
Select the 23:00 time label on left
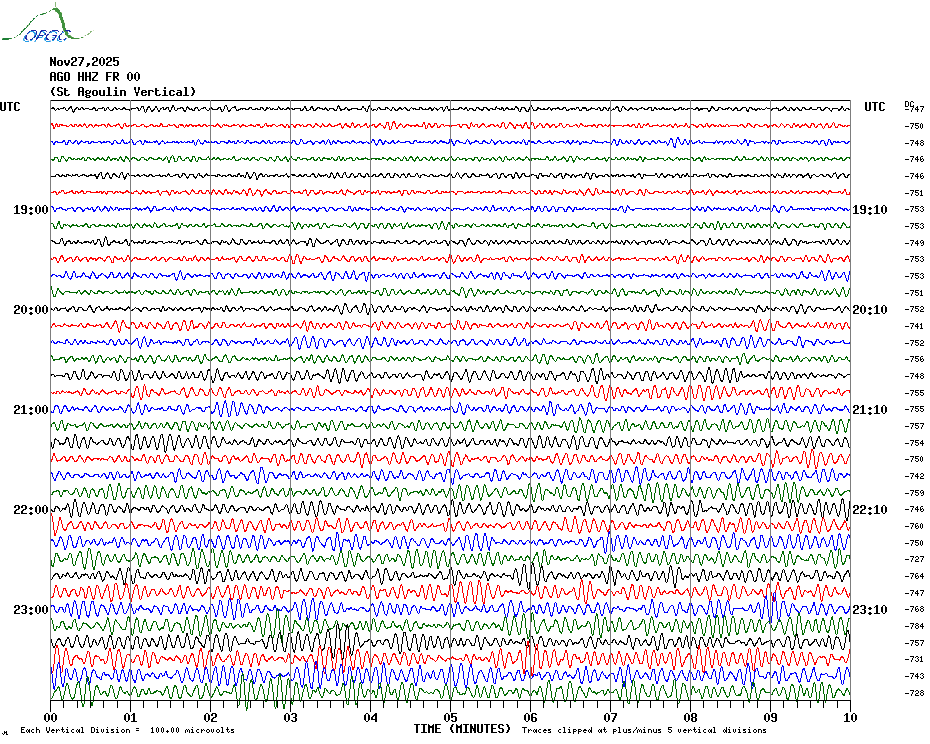tap(30, 610)
